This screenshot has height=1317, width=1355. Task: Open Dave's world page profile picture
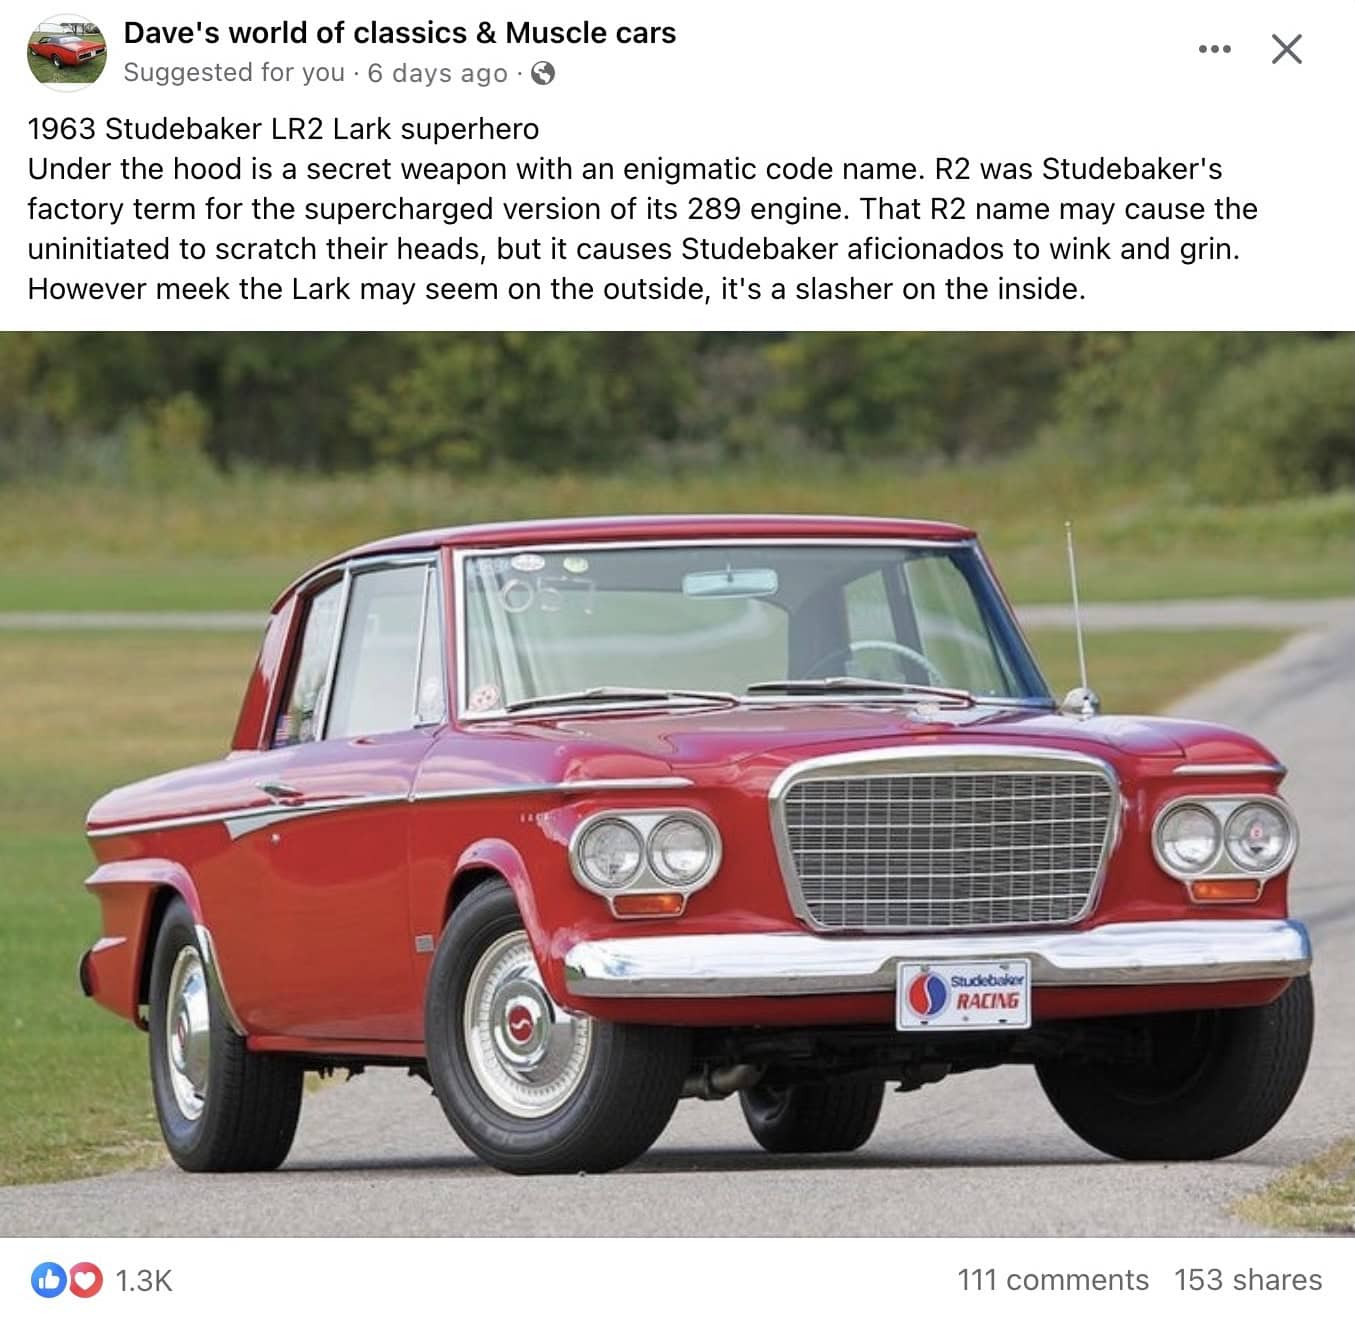(x=66, y=53)
